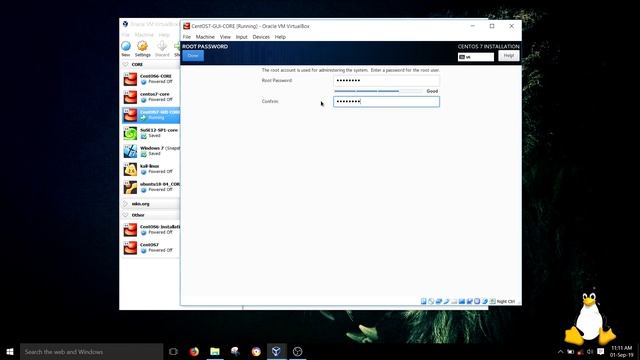
Task: Select the kali-linux virtual machine
Action: click(151, 169)
